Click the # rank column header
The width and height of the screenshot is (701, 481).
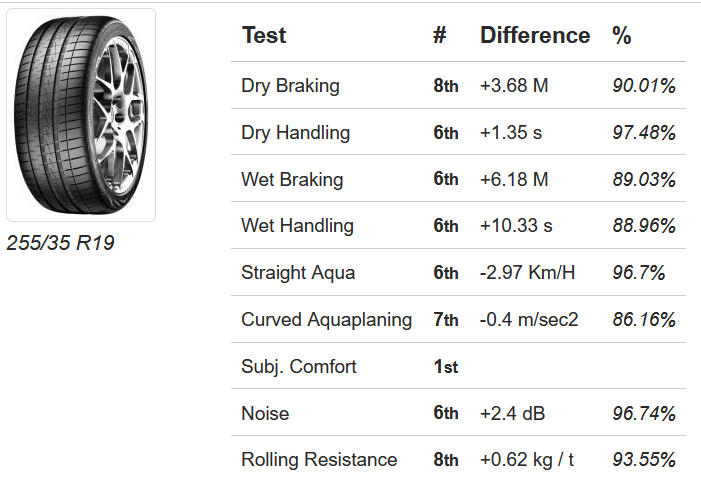(439, 35)
